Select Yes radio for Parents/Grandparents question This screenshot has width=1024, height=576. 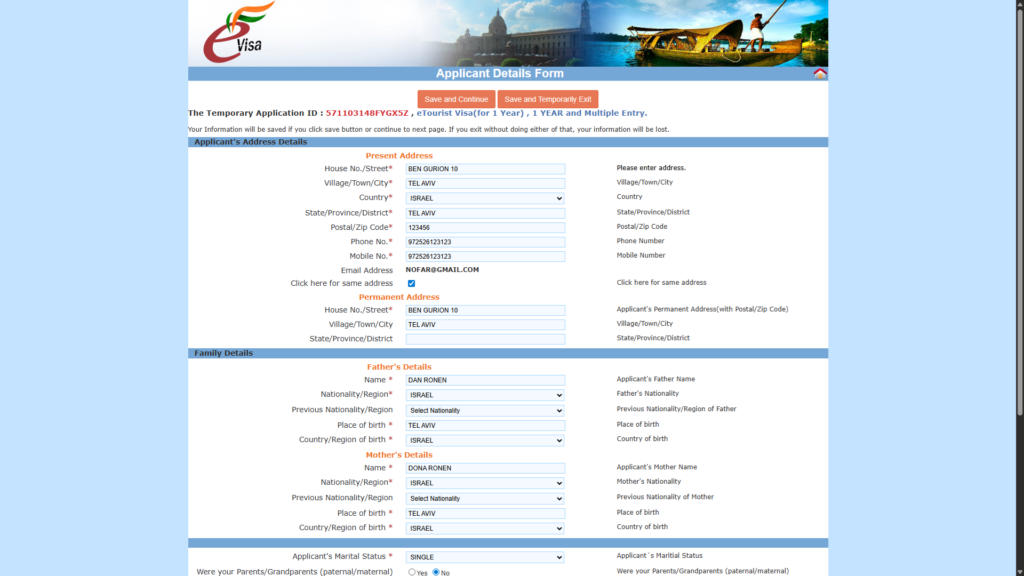[412, 572]
